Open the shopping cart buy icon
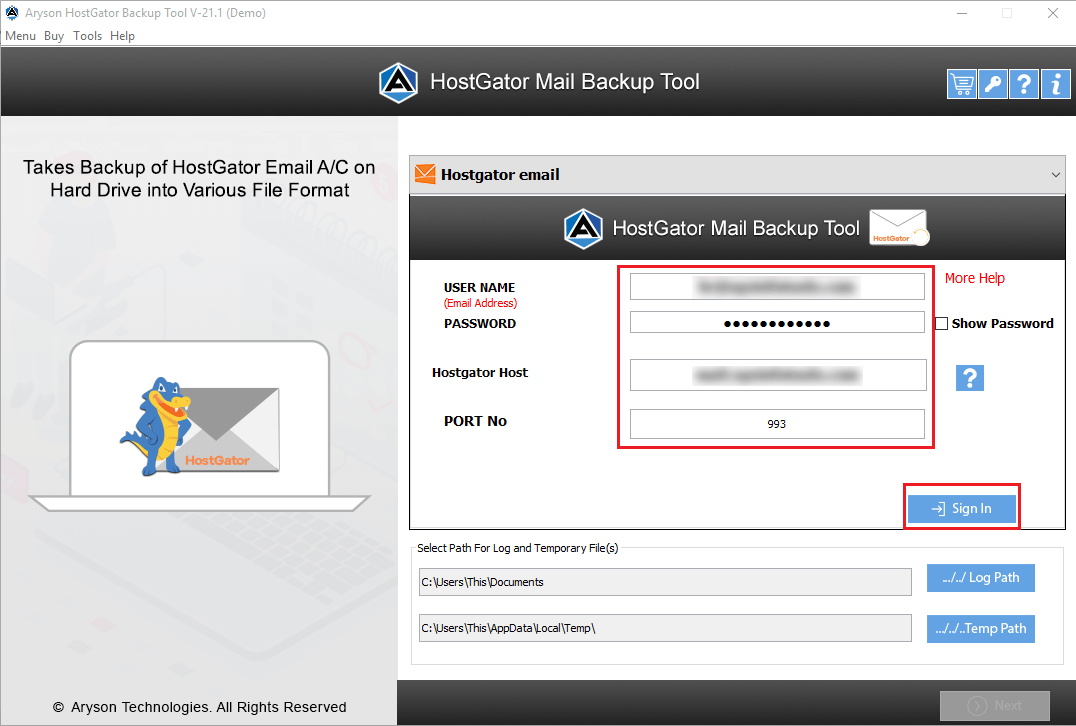 point(961,84)
